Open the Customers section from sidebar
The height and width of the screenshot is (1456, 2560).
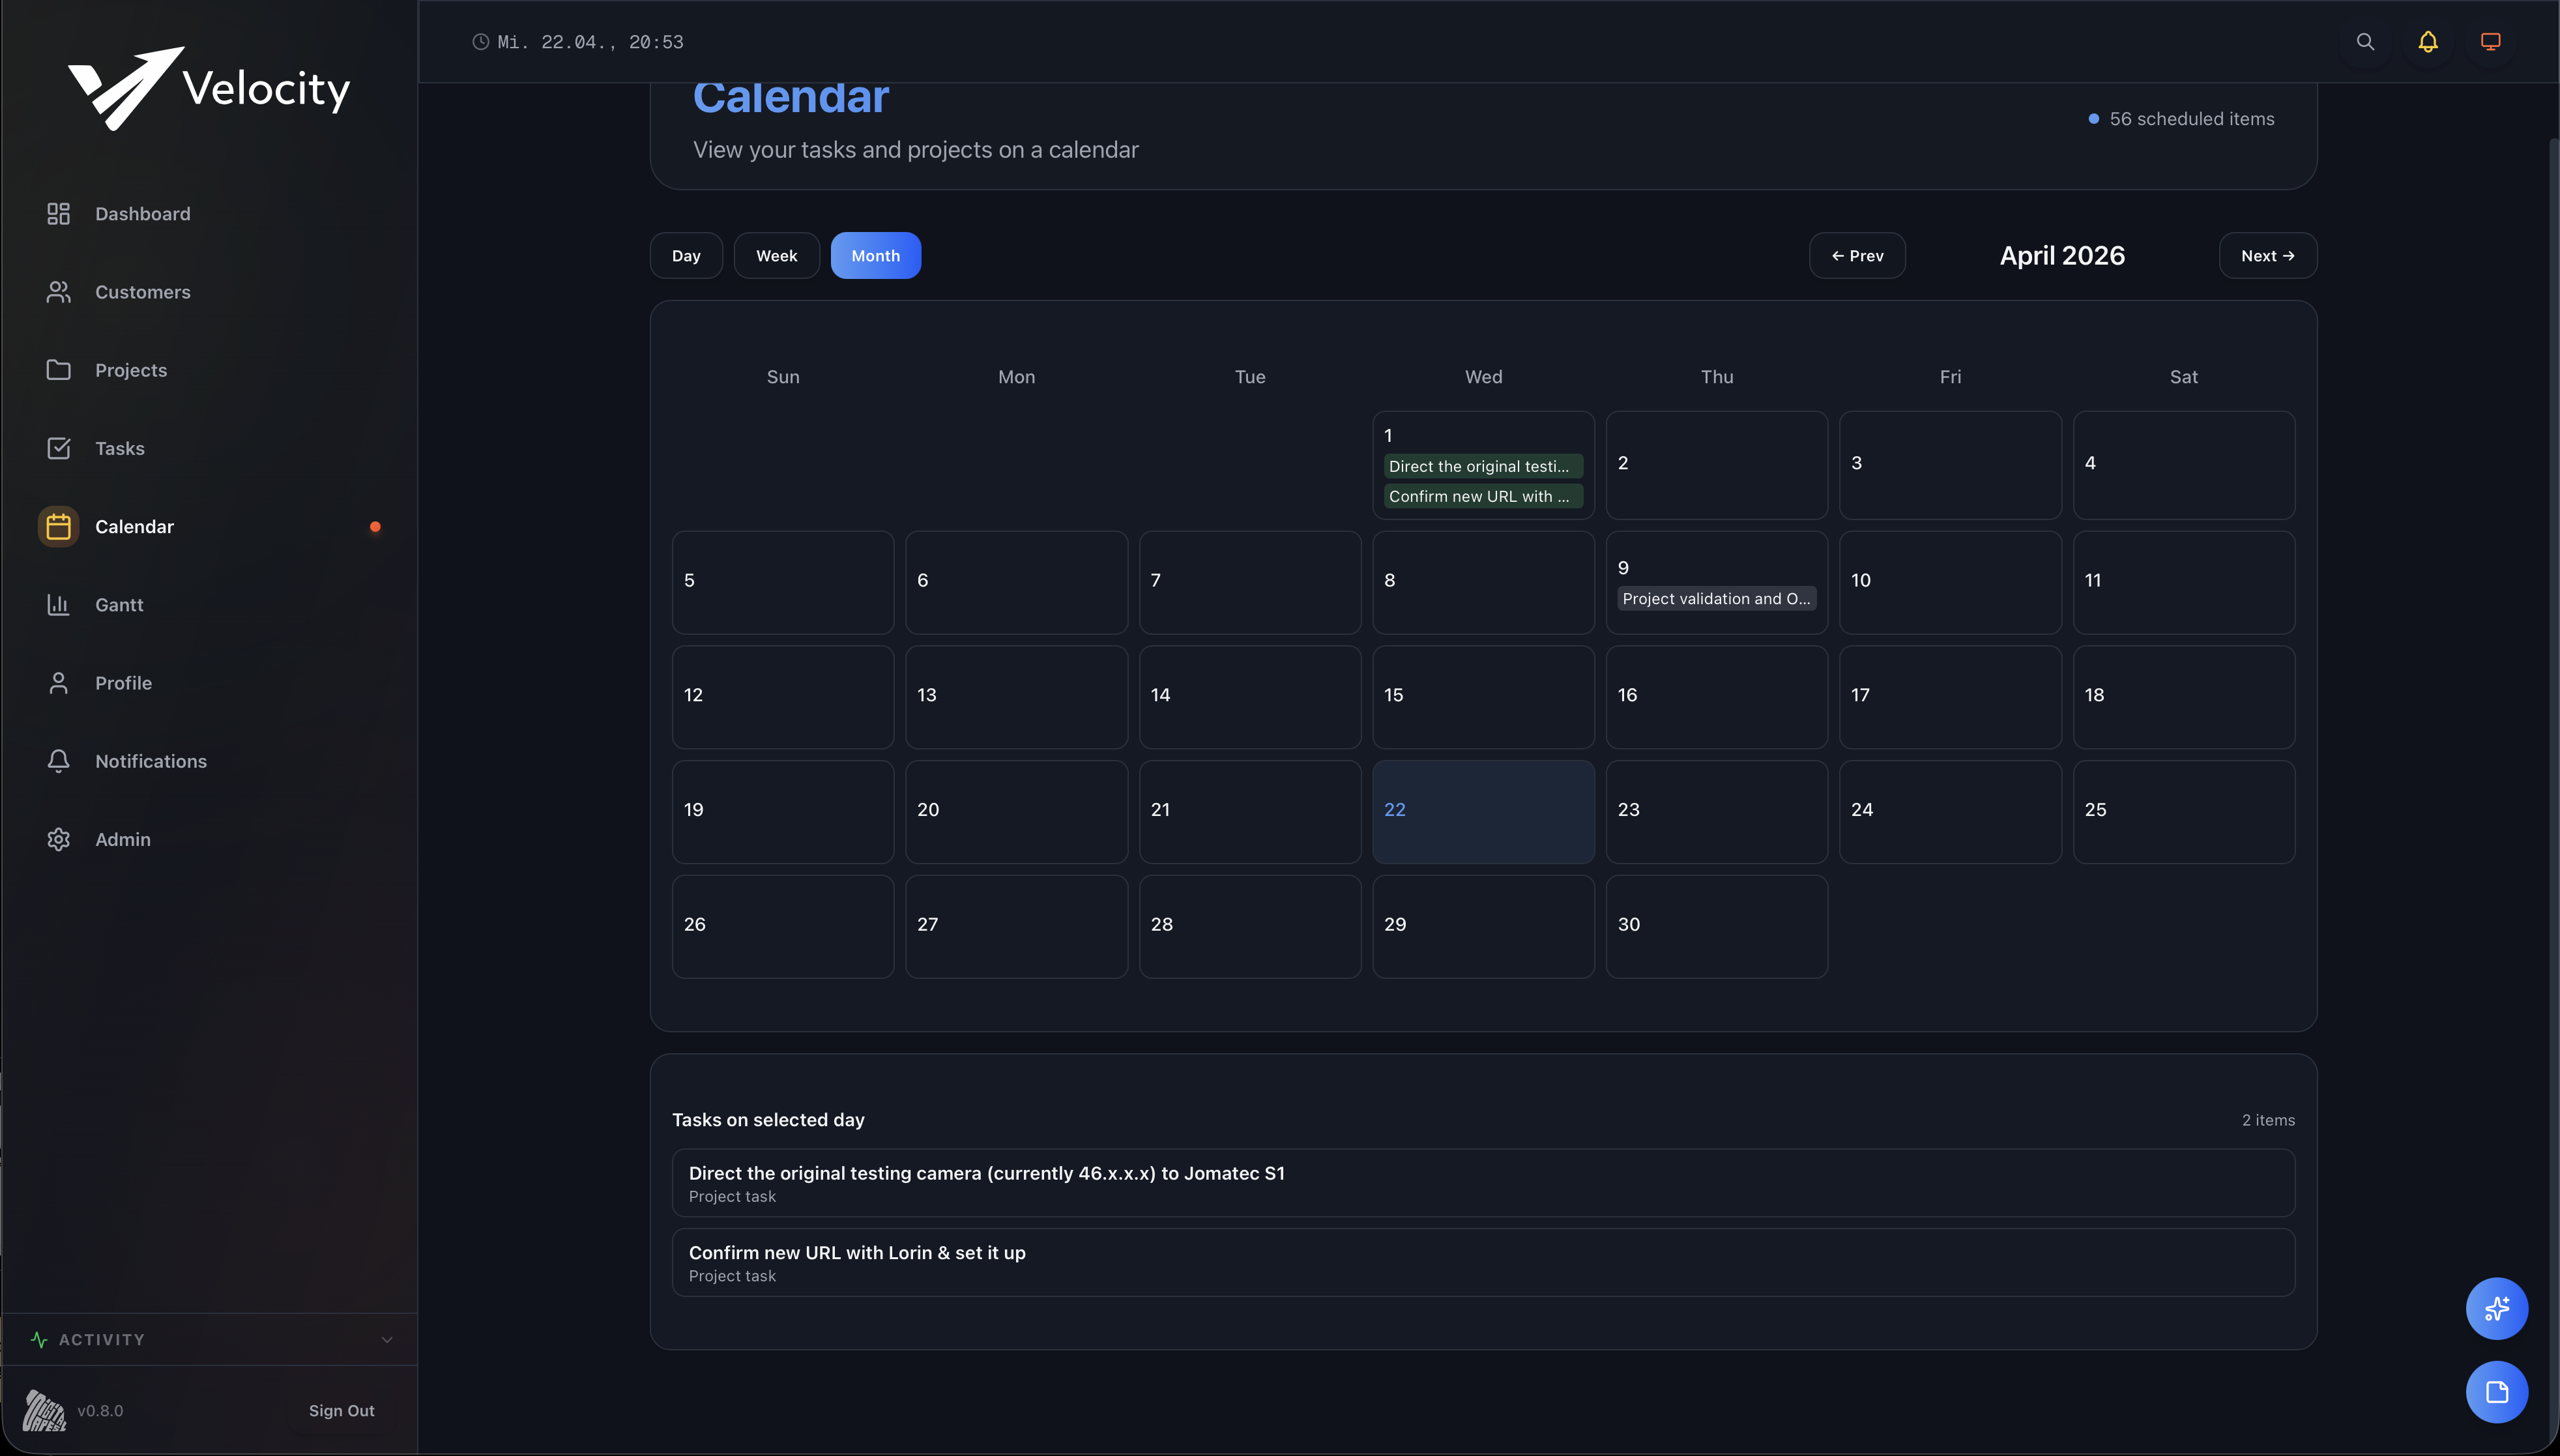(143, 292)
